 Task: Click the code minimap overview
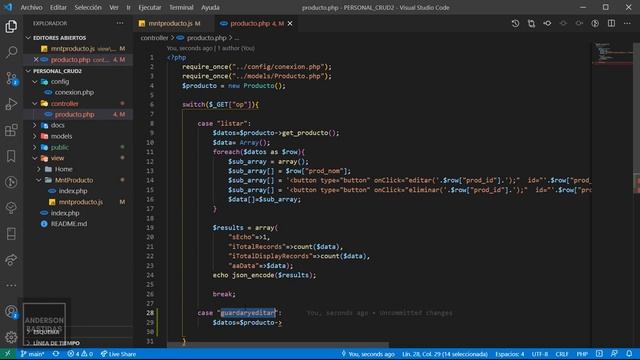tap(612, 53)
